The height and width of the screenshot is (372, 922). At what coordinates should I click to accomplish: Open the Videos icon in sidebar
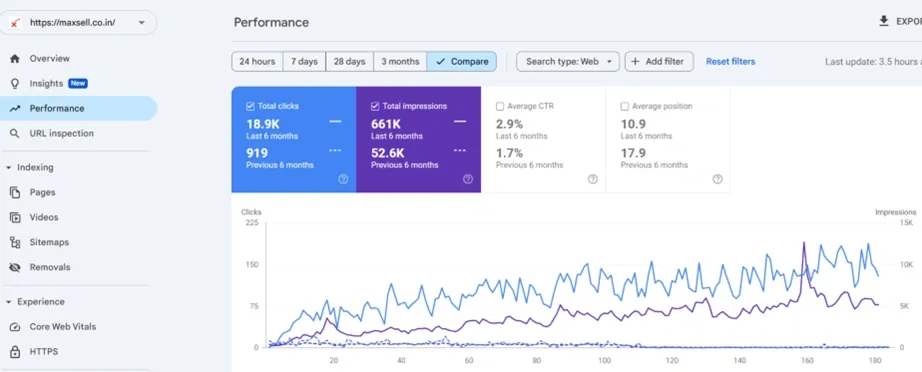click(15, 217)
